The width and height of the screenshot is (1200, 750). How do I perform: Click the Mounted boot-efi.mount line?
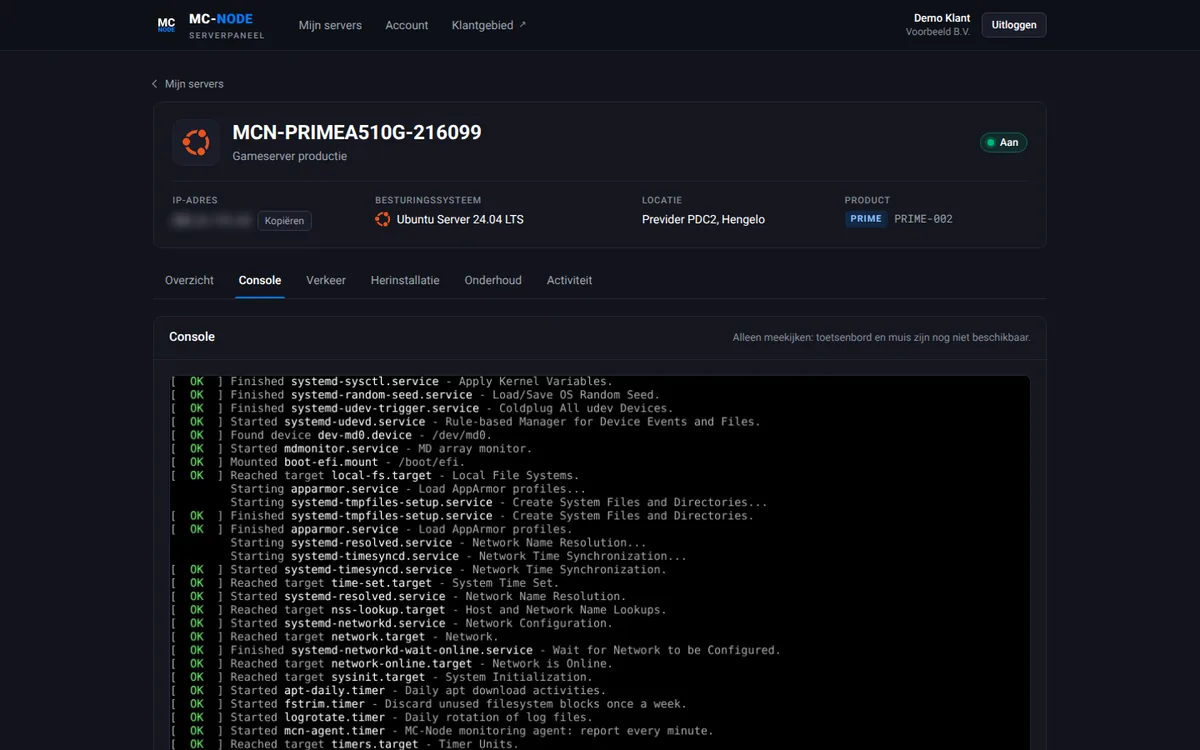pos(317,462)
